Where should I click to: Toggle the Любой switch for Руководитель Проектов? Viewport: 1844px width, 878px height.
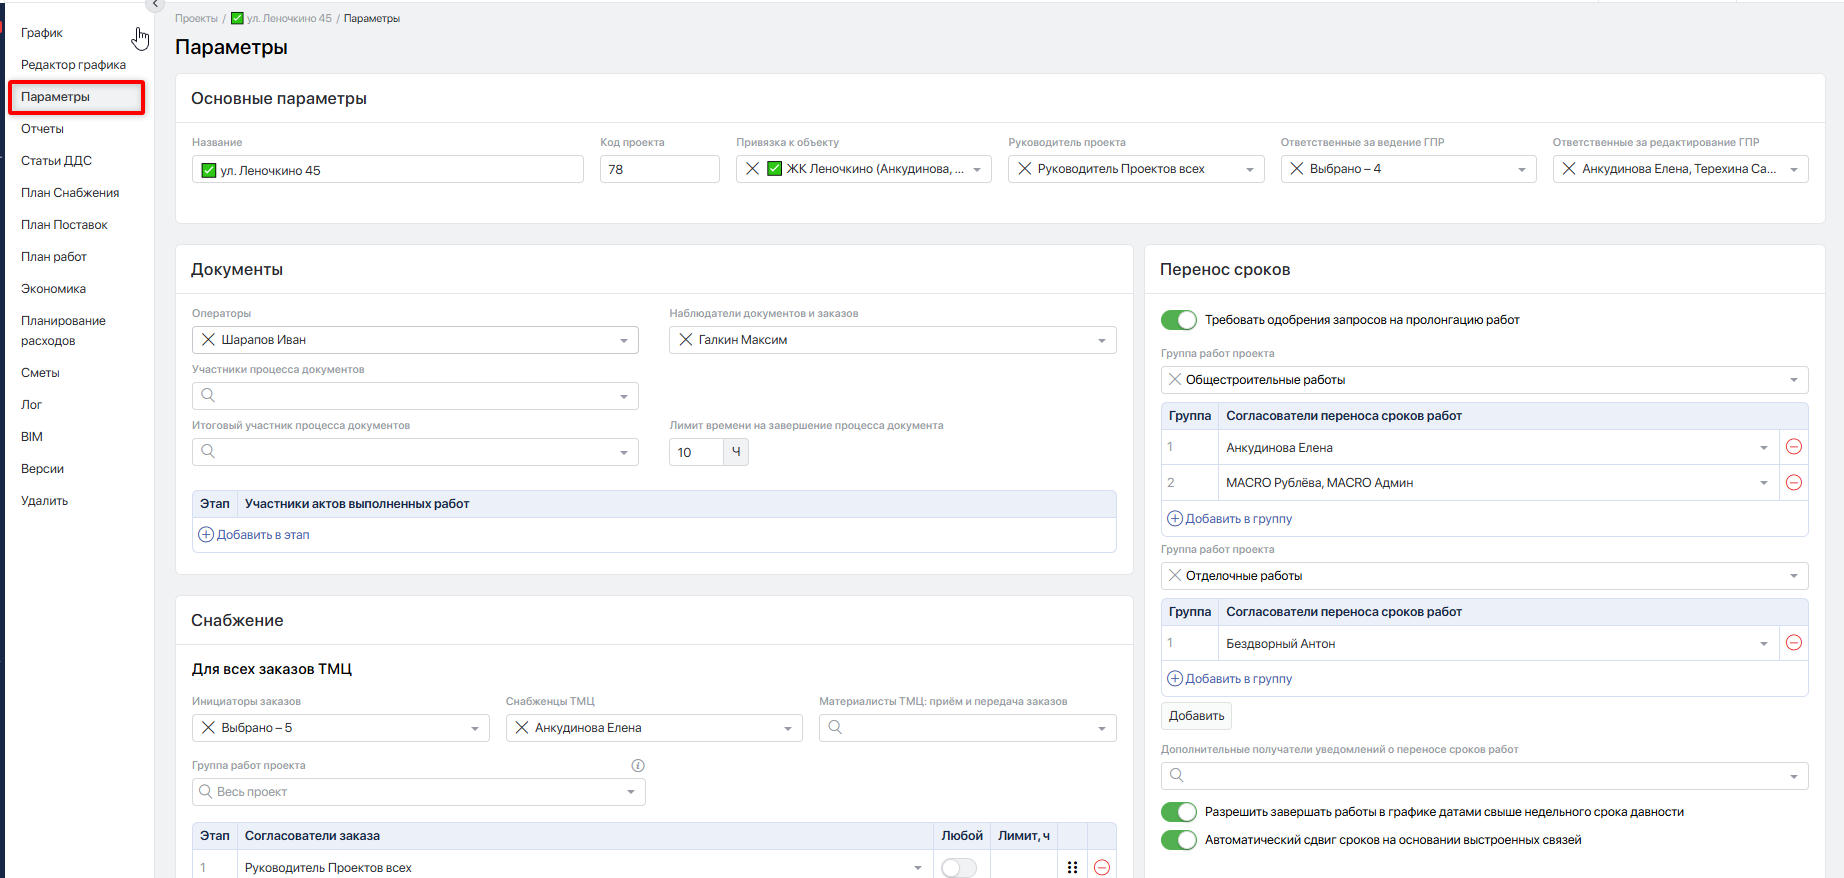tap(958, 867)
